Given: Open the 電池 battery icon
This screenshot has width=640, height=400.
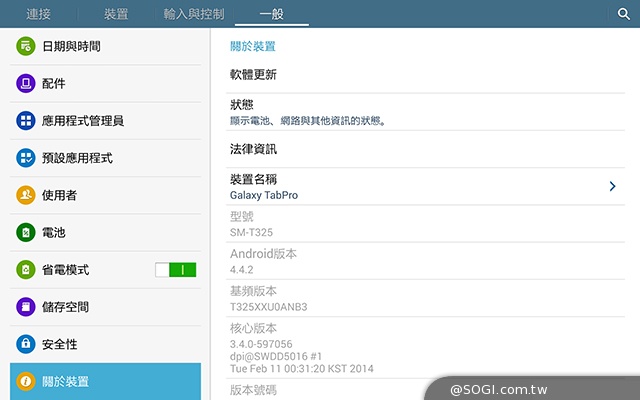Looking at the screenshot, I should pyautogui.click(x=26, y=232).
